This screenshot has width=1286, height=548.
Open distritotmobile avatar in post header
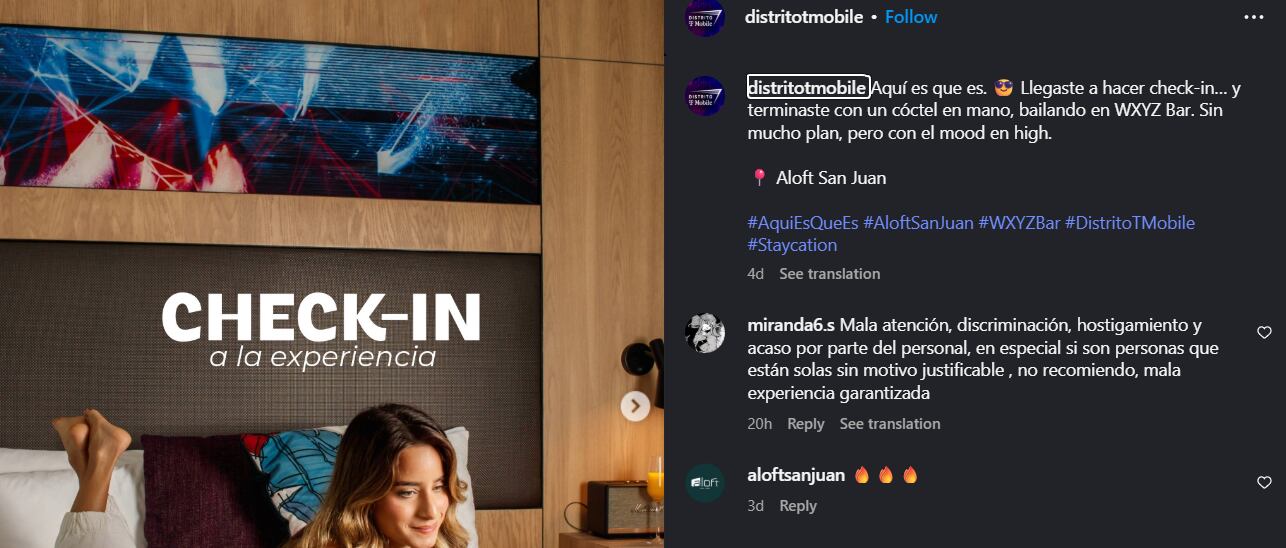point(705,17)
